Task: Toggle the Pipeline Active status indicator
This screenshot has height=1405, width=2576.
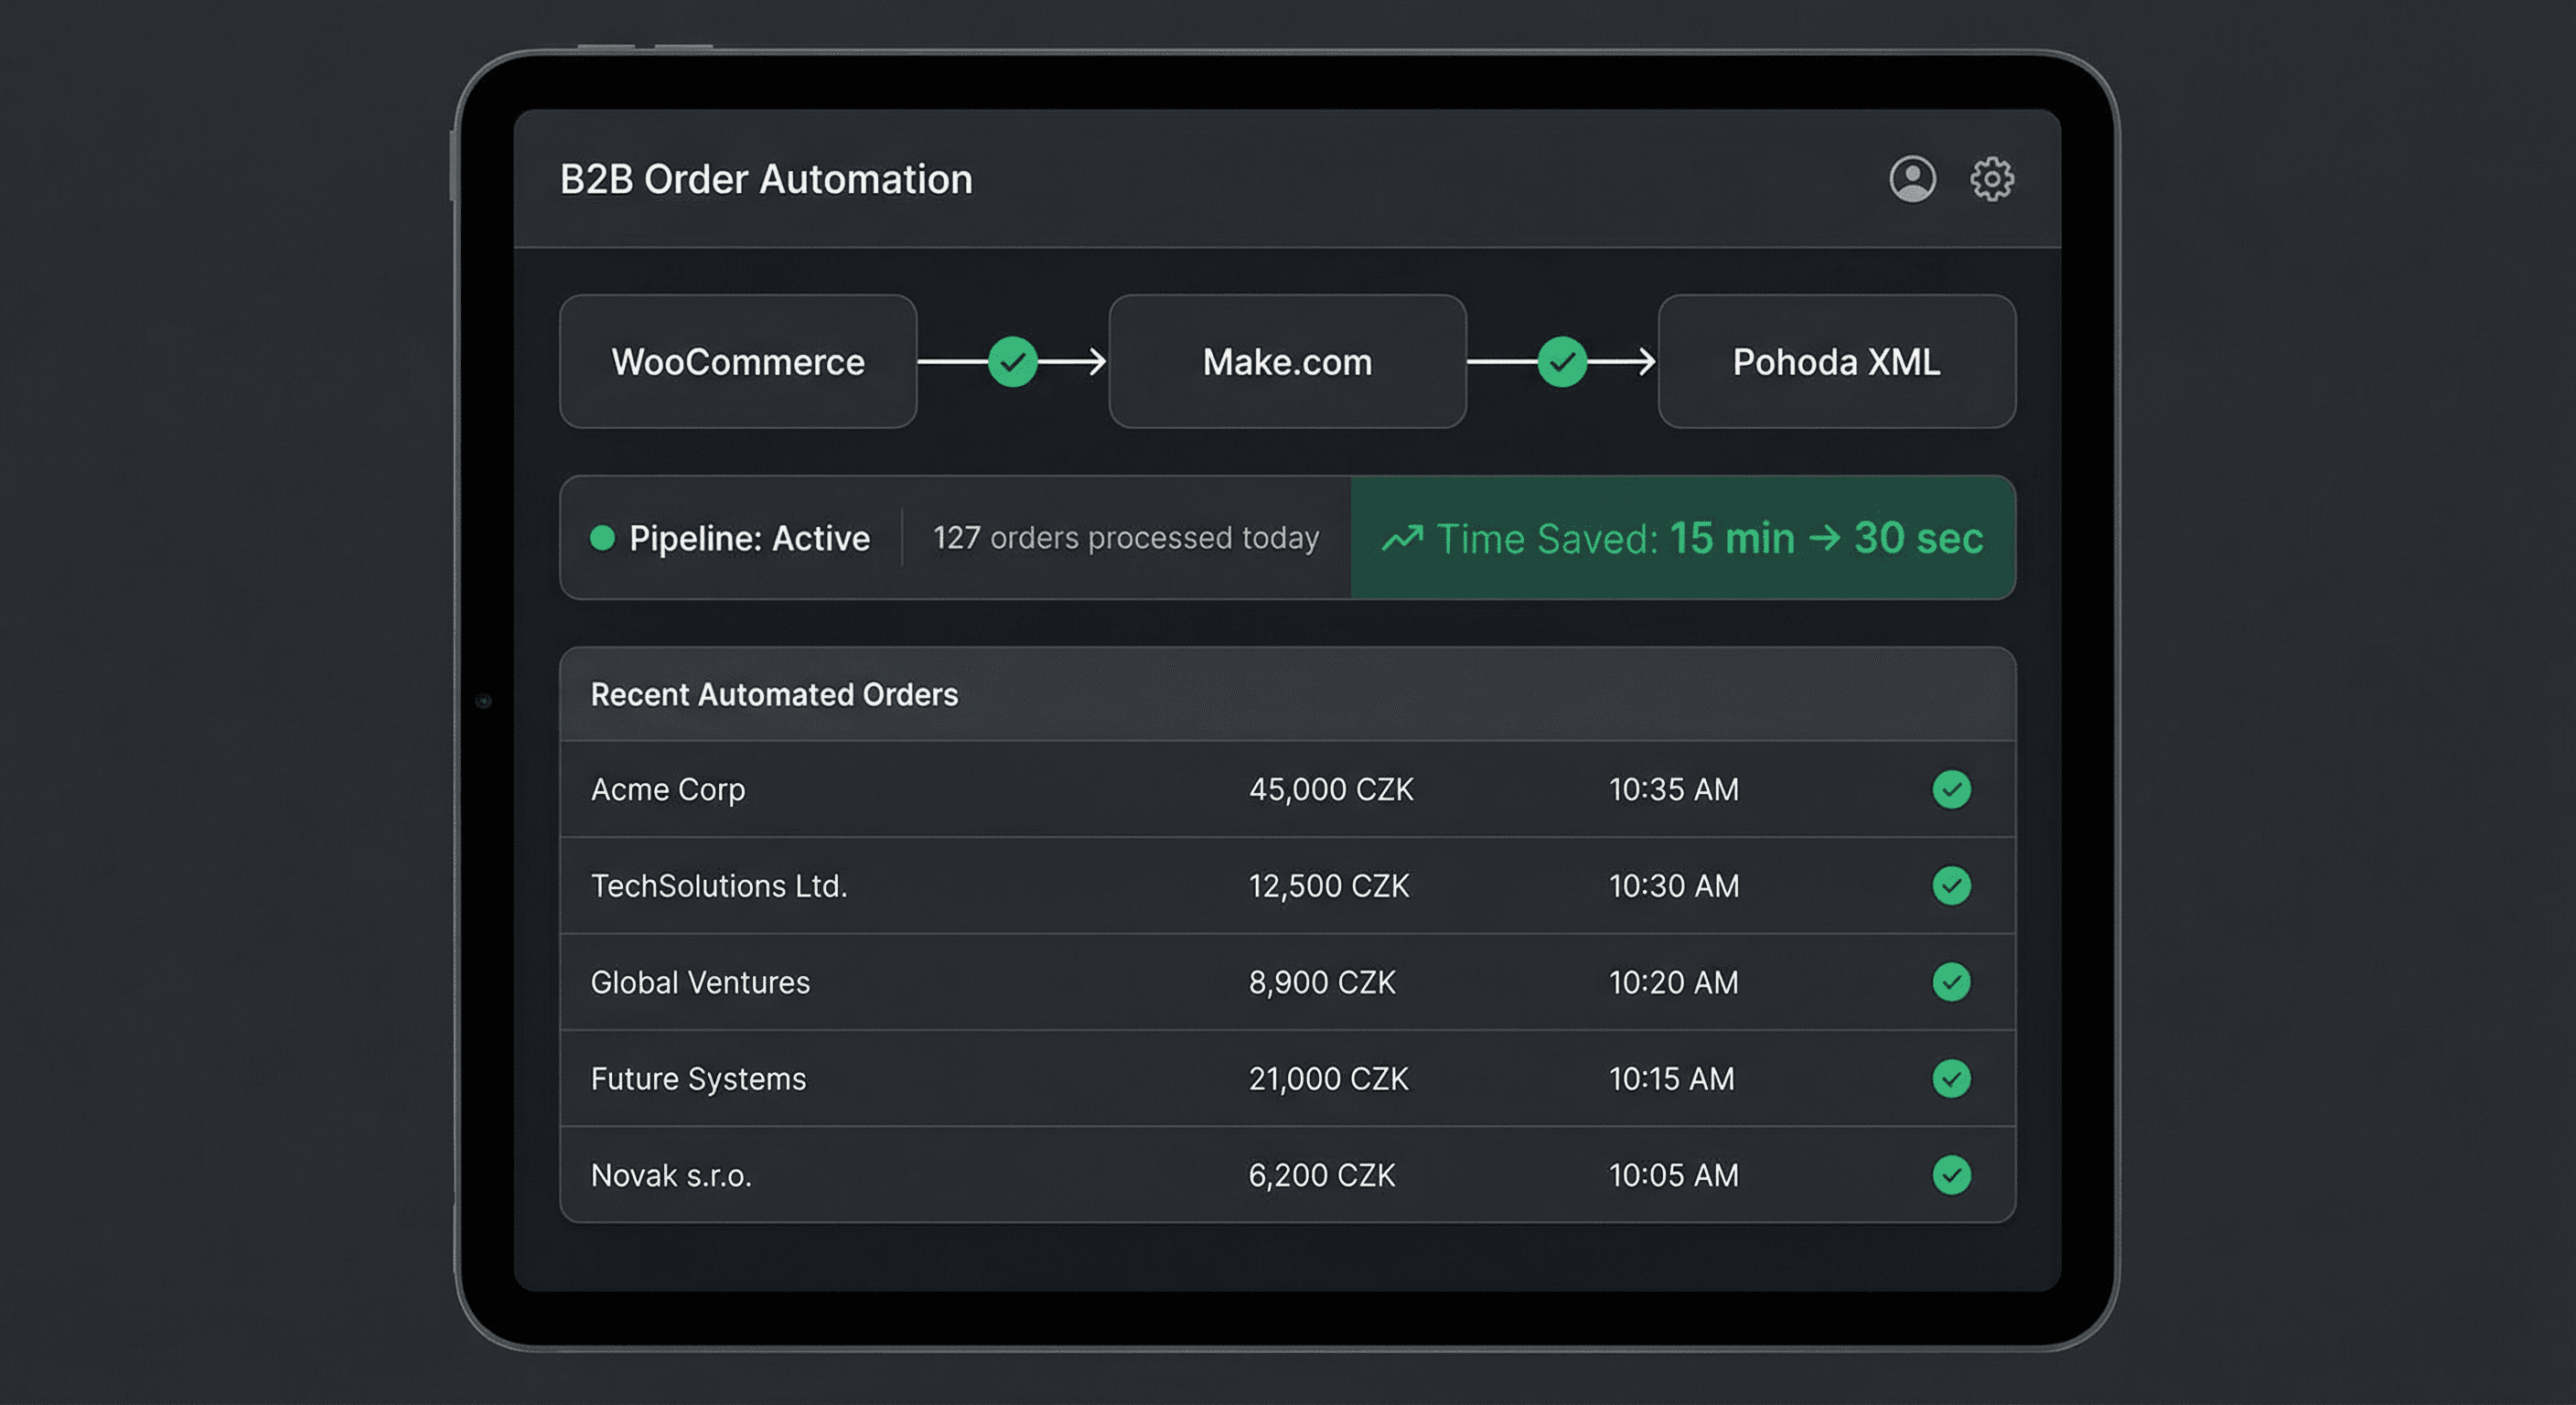Action: [601, 538]
